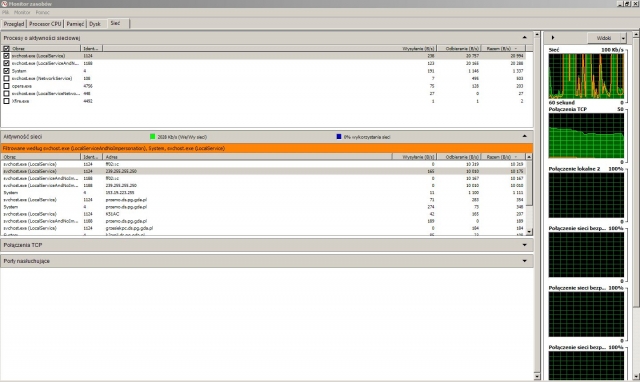Open the Pomoc menu
640x382 pixels.
tap(42, 13)
